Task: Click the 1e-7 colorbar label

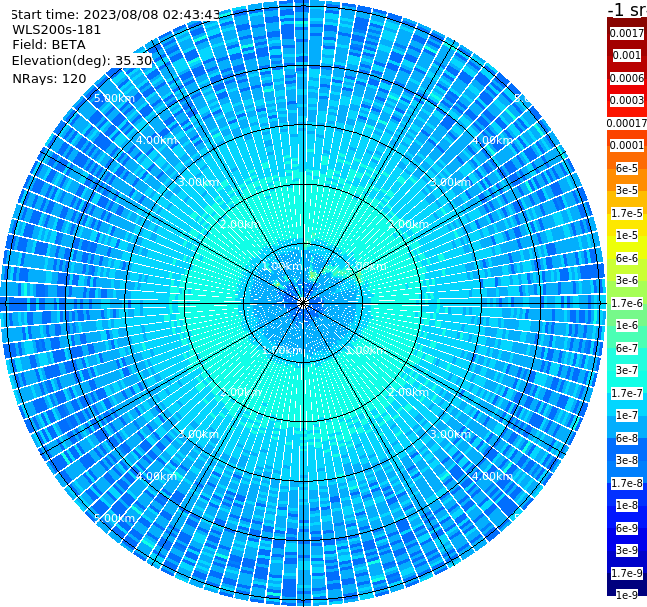Action: [x=627, y=415]
